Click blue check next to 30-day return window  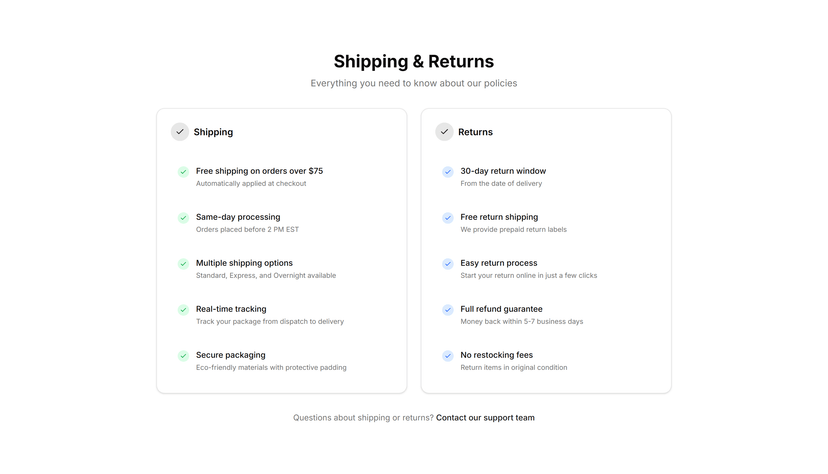click(448, 172)
